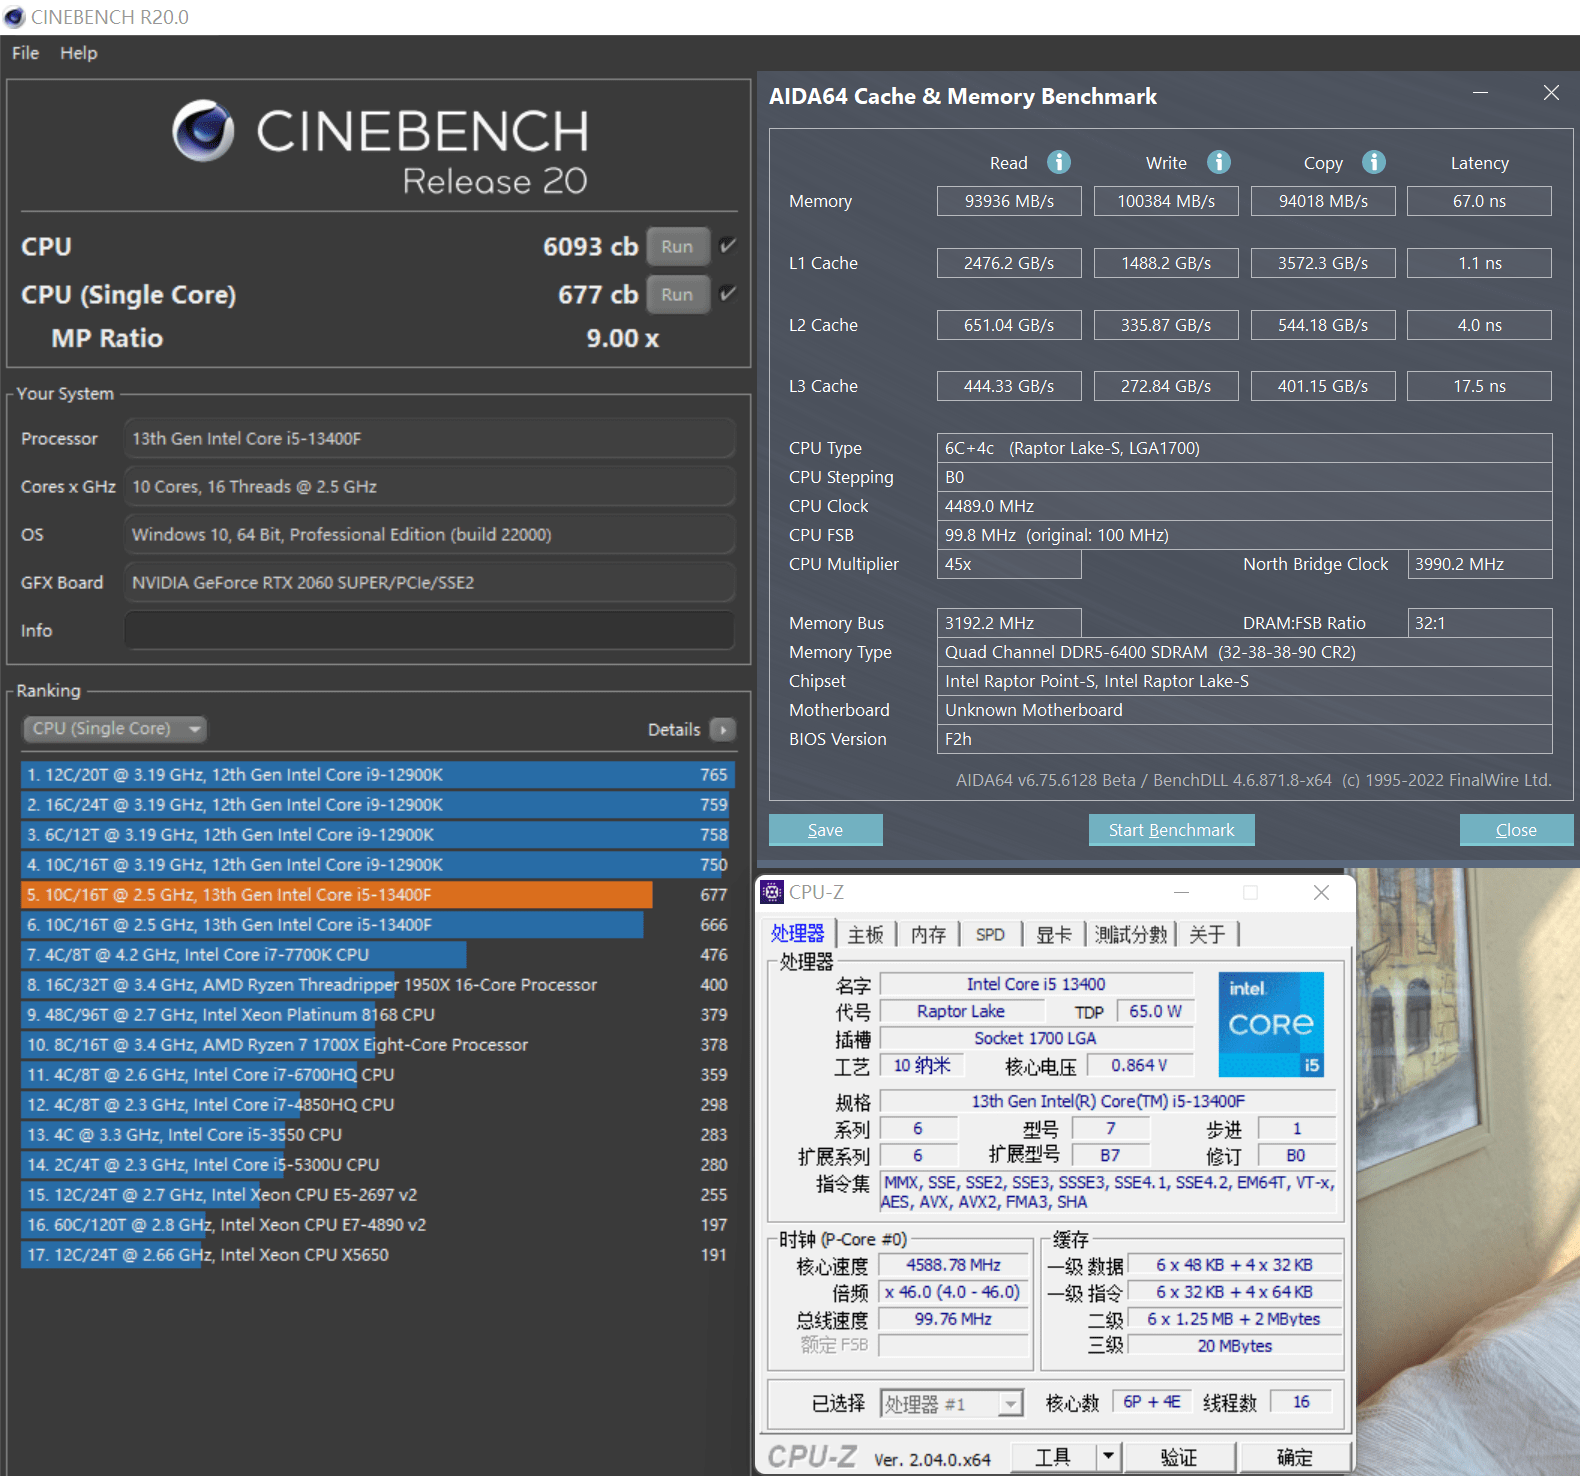Click the L1 Cache Copy value 3572.3 GB/s
The width and height of the screenshot is (1580, 1476).
pos(1323,263)
